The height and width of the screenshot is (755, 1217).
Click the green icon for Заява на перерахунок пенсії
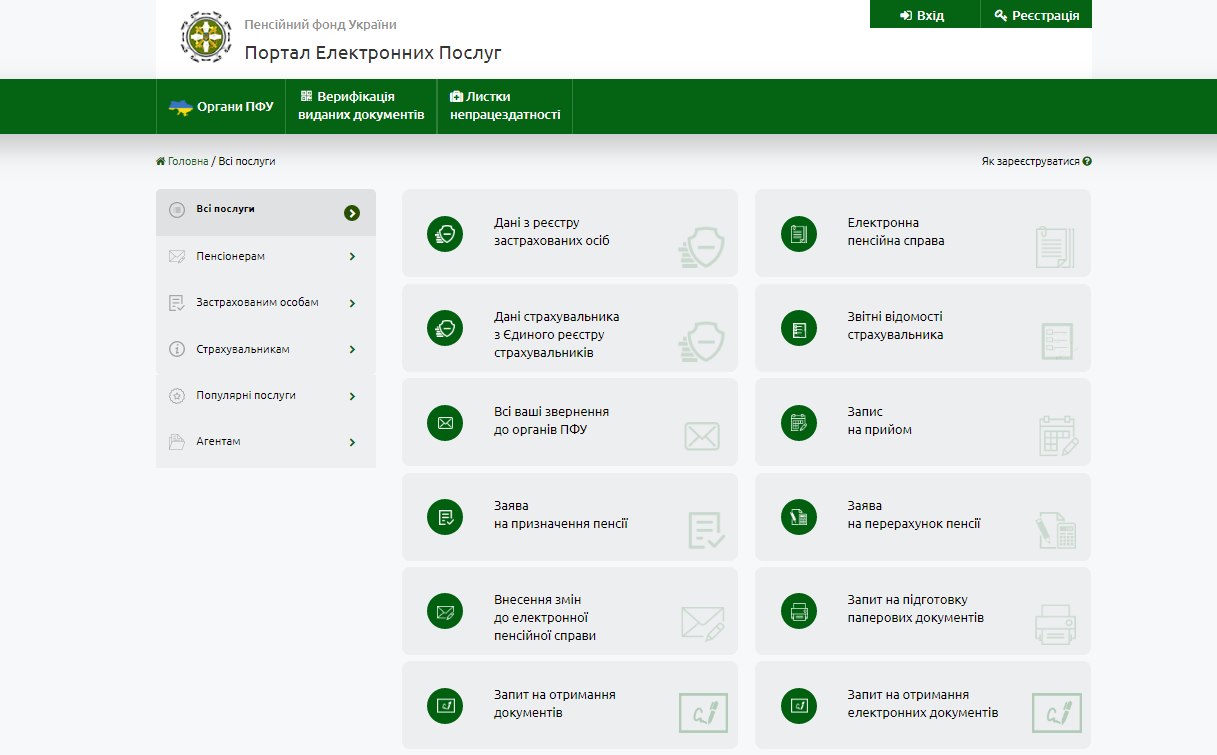tap(799, 517)
